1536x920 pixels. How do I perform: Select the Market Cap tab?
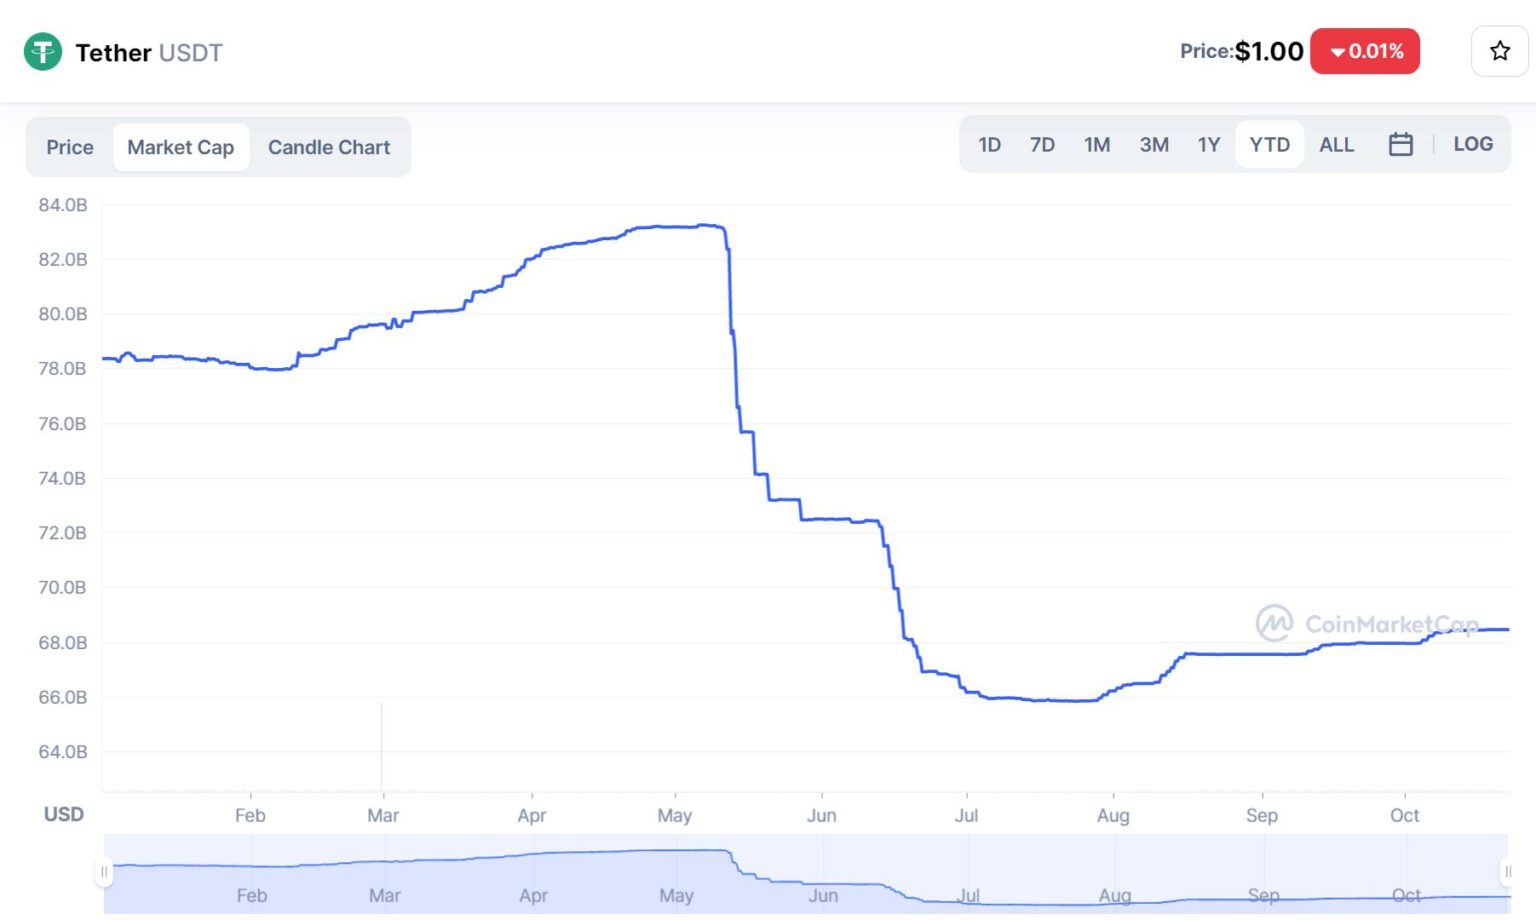pyautogui.click(x=181, y=147)
